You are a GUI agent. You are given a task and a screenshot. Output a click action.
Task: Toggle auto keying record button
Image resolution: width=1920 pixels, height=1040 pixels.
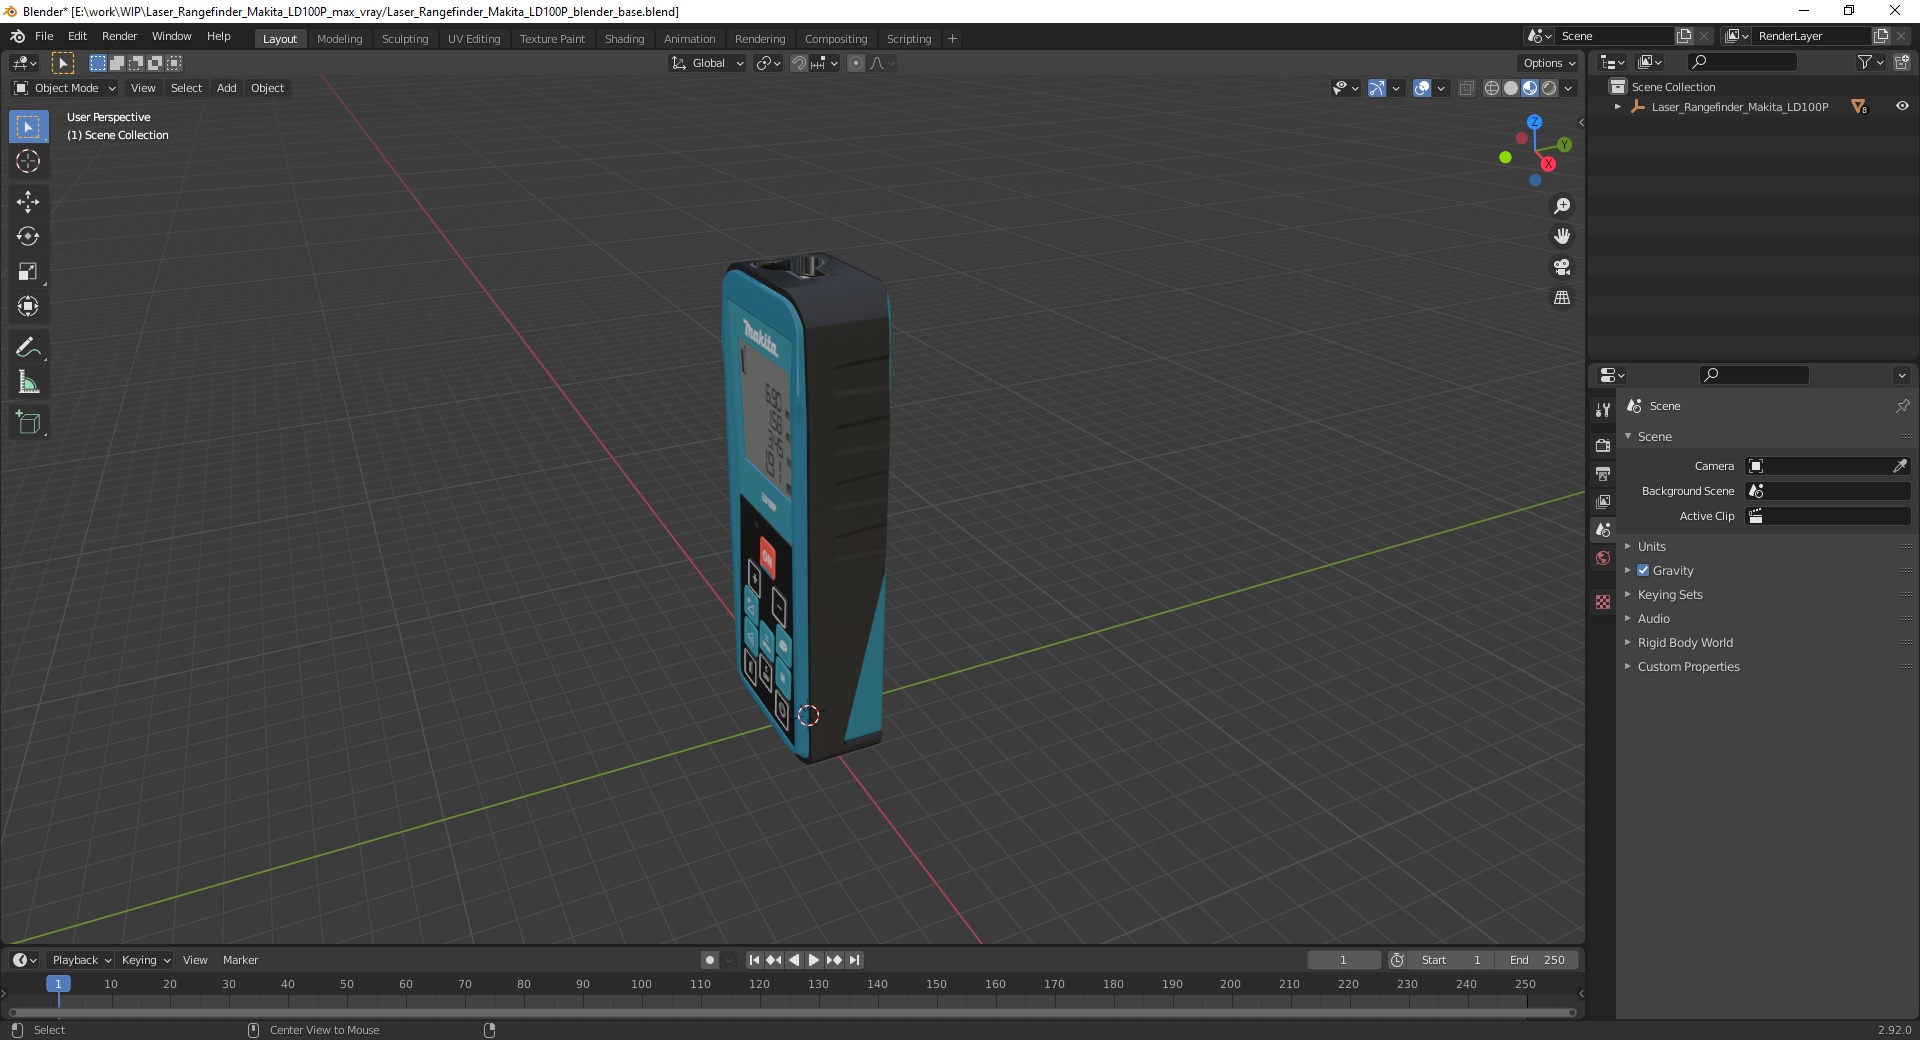point(710,960)
